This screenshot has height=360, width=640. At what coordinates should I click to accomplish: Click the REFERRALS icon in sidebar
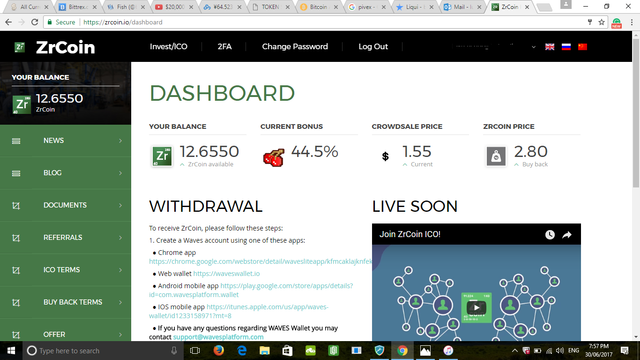16,238
